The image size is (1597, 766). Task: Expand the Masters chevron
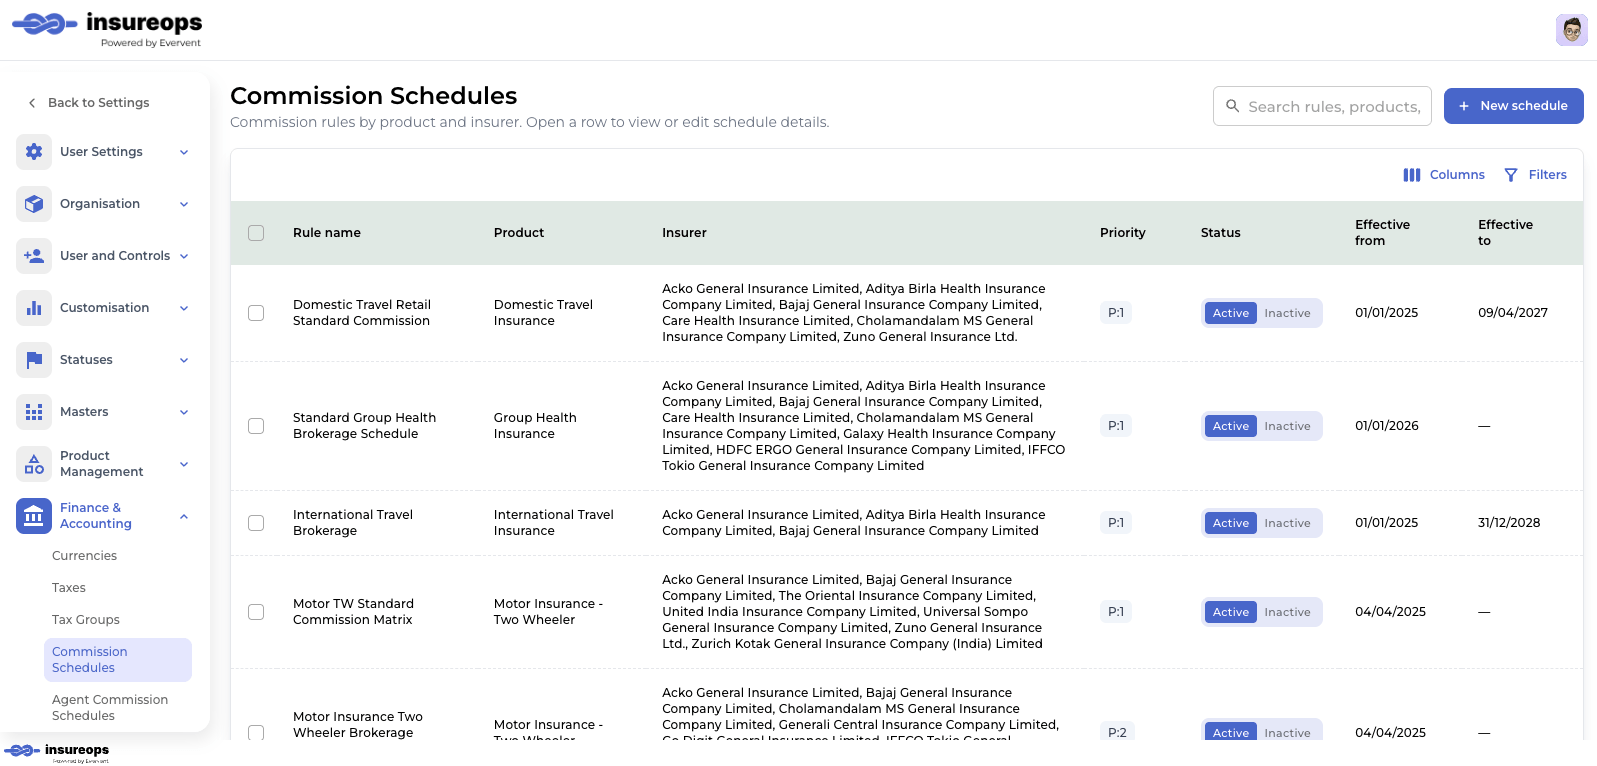point(184,412)
